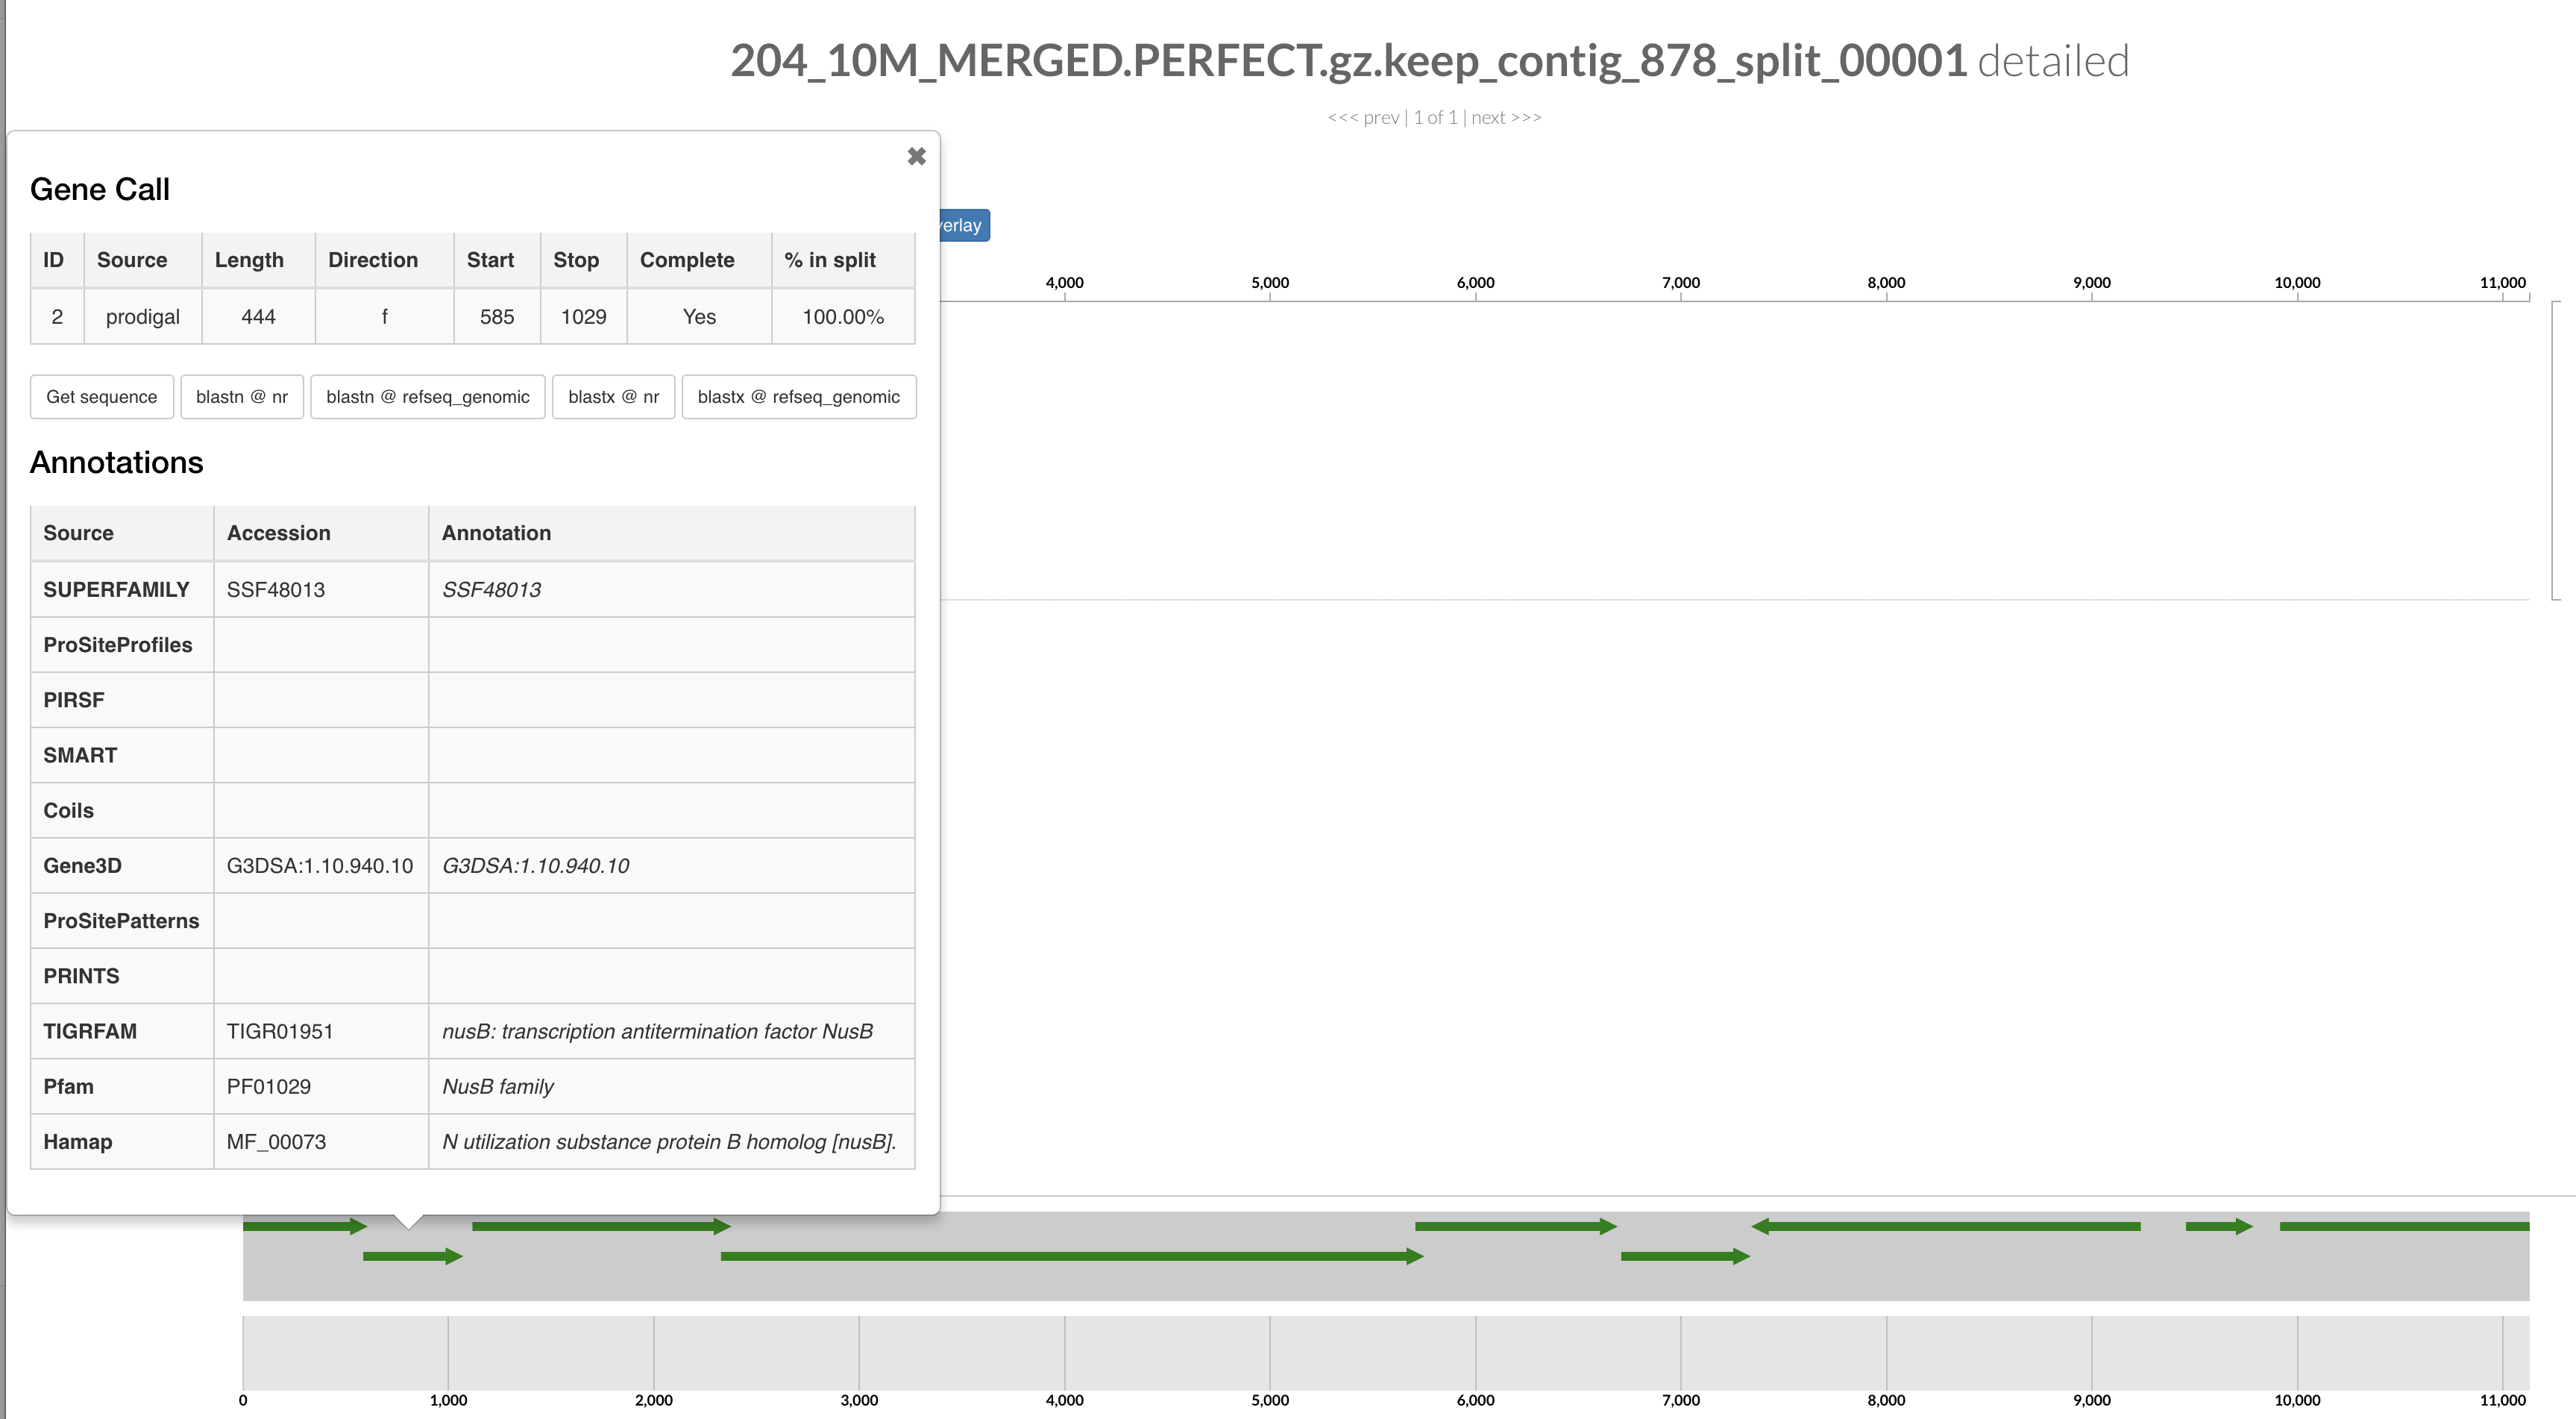
Task: Run "blastx @ nr" search
Action: [613, 397]
